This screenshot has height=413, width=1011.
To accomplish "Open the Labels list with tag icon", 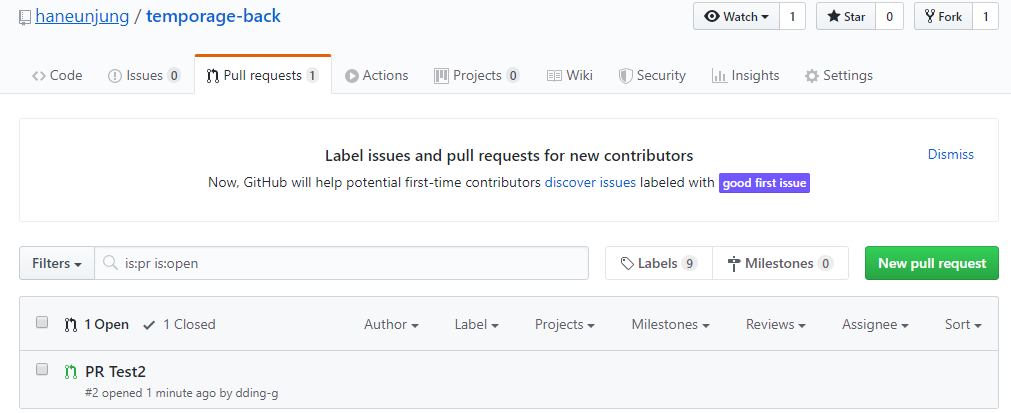I will 659,264.
